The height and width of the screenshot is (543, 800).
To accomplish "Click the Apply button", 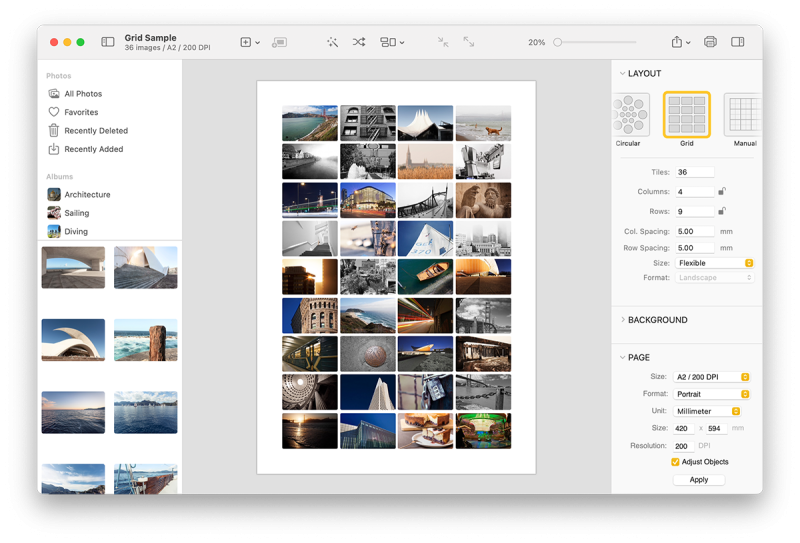I will [699, 480].
